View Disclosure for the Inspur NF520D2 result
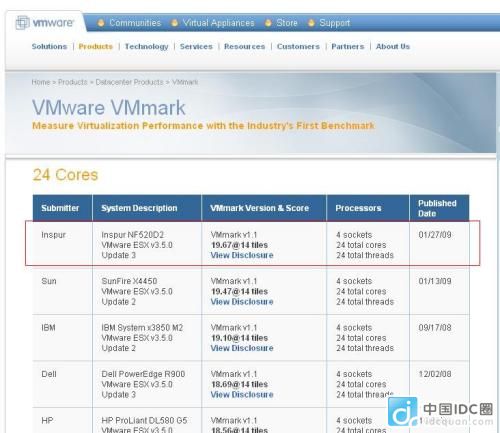This screenshot has height=433, width=500. point(242,255)
